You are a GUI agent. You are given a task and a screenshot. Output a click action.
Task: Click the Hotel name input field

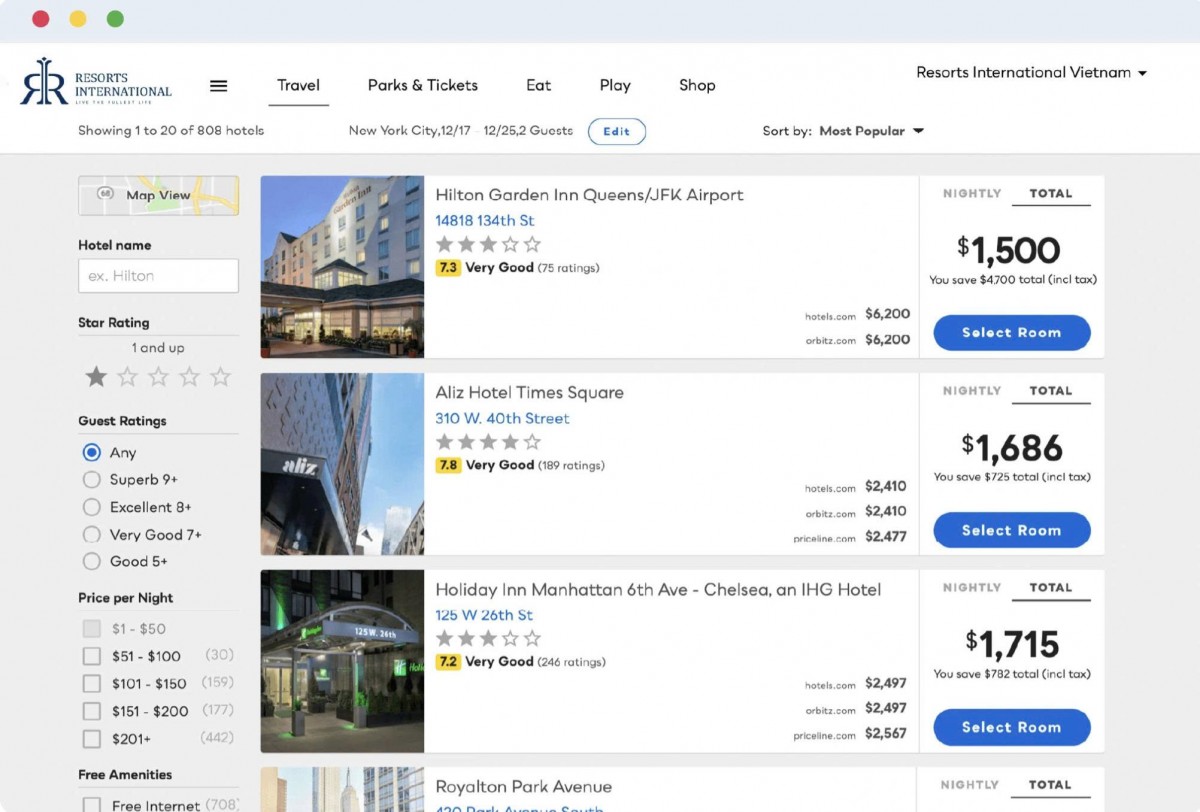pos(158,276)
